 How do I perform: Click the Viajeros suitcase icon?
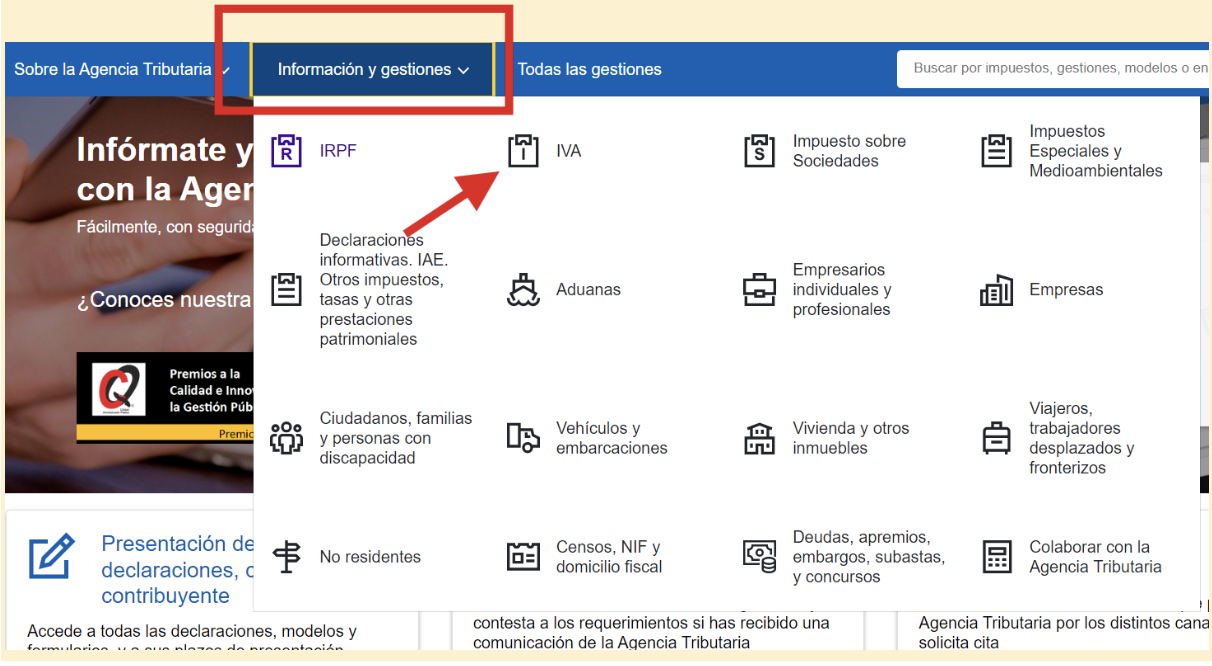[x=996, y=438]
